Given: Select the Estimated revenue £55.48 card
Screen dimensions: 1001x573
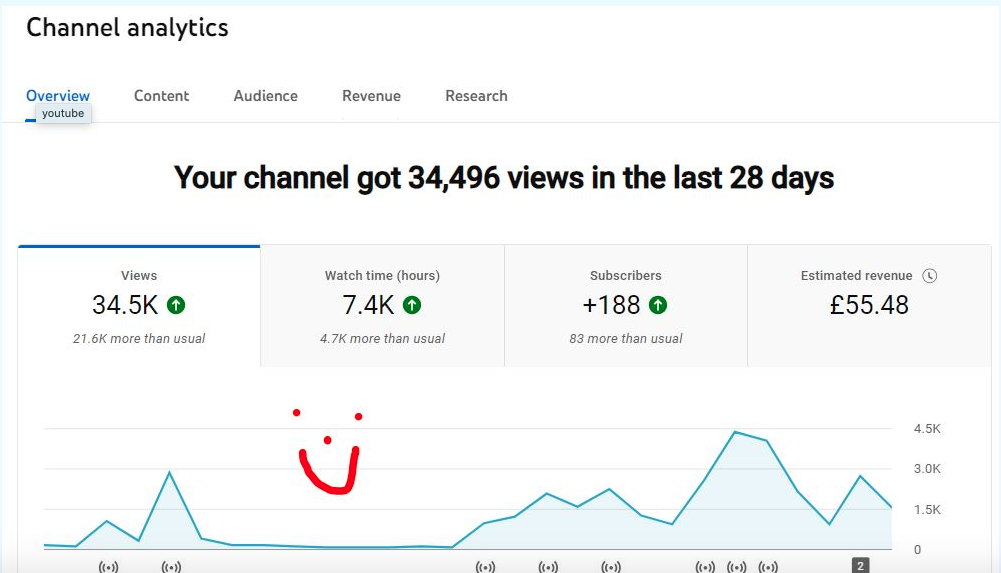Looking at the screenshot, I should coord(869,306).
